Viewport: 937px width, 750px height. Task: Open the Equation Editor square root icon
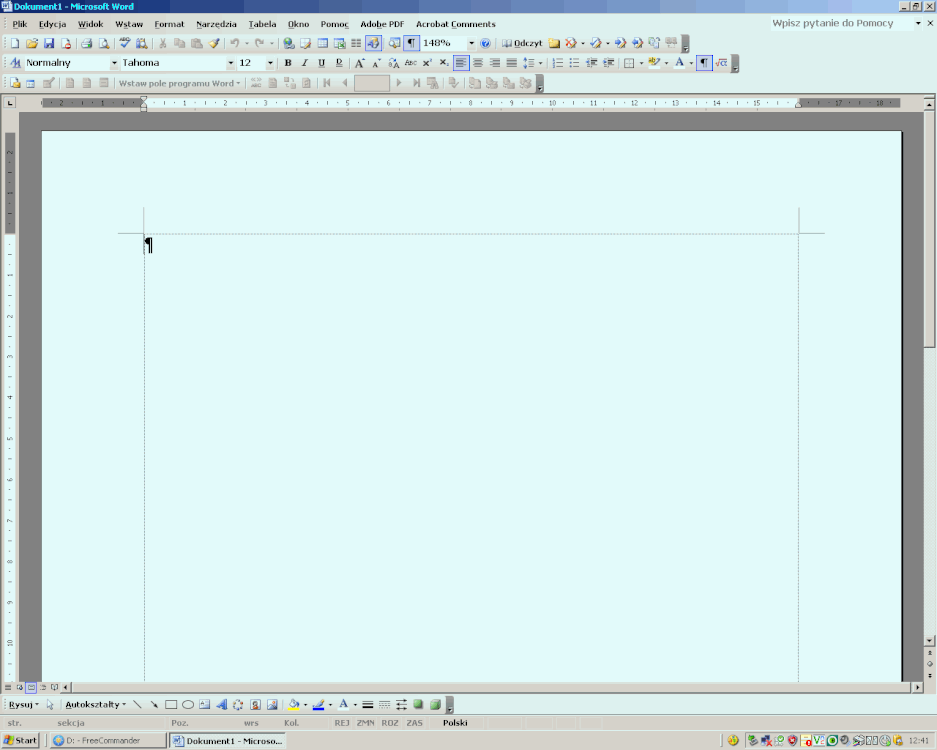click(721, 63)
